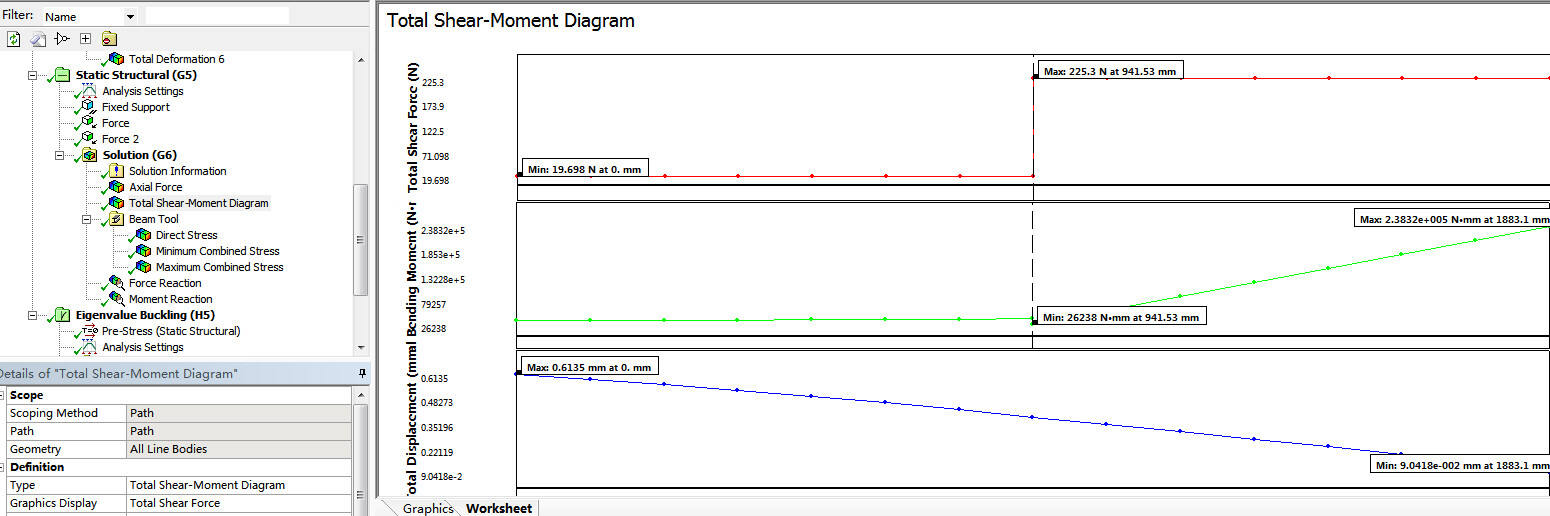This screenshot has height=516, width=1550.
Task: Open Solution Information tree item
Action: point(177,171)
